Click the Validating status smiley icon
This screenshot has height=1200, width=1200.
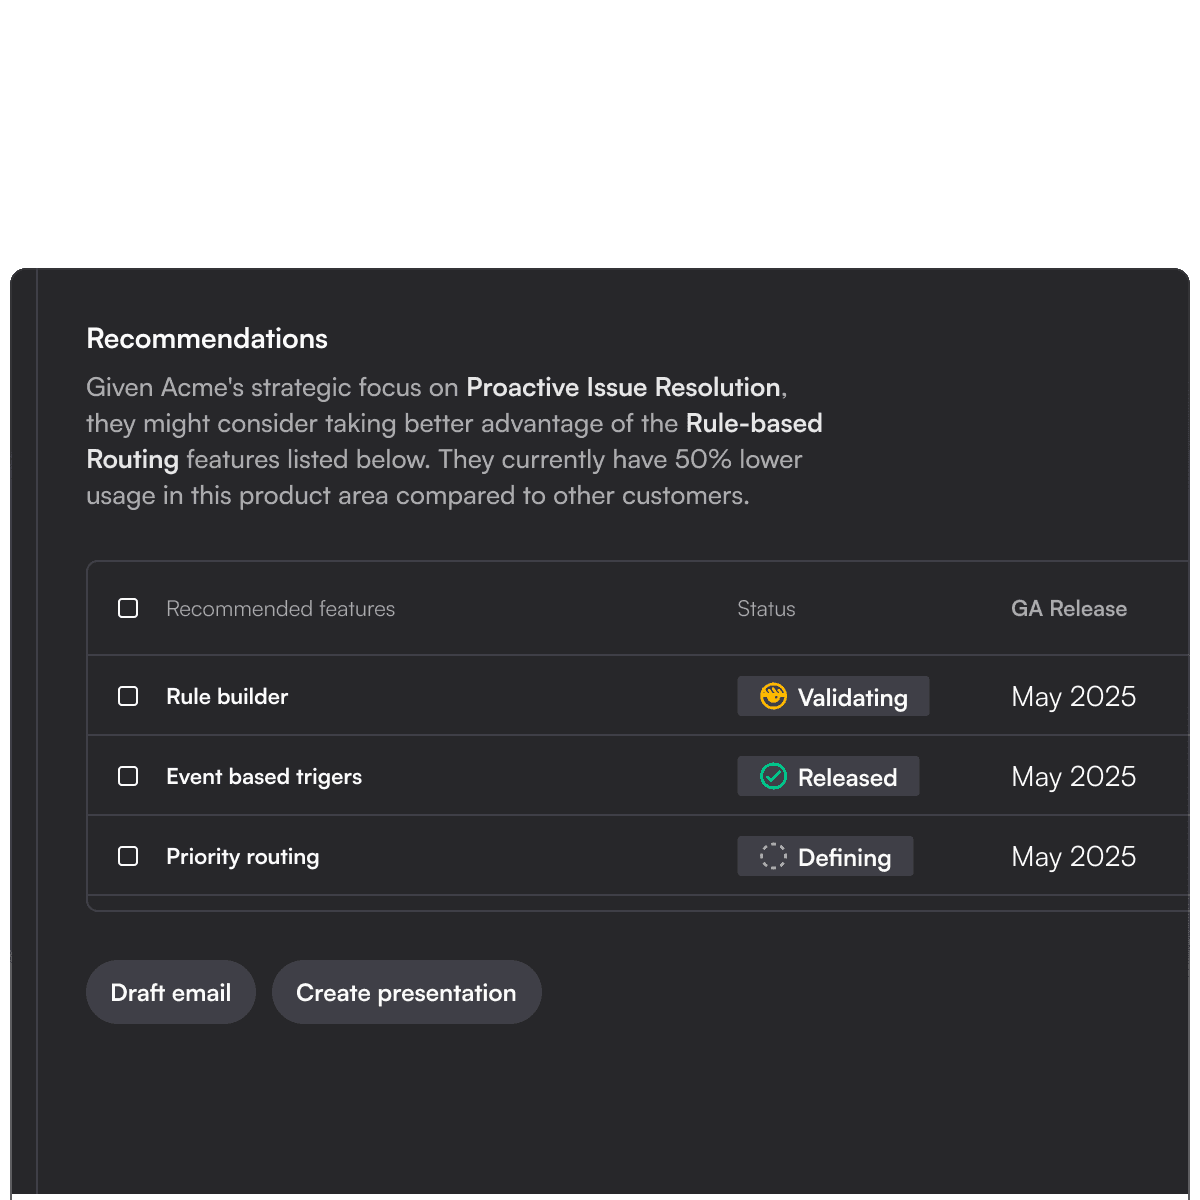(x=773, y=696)
